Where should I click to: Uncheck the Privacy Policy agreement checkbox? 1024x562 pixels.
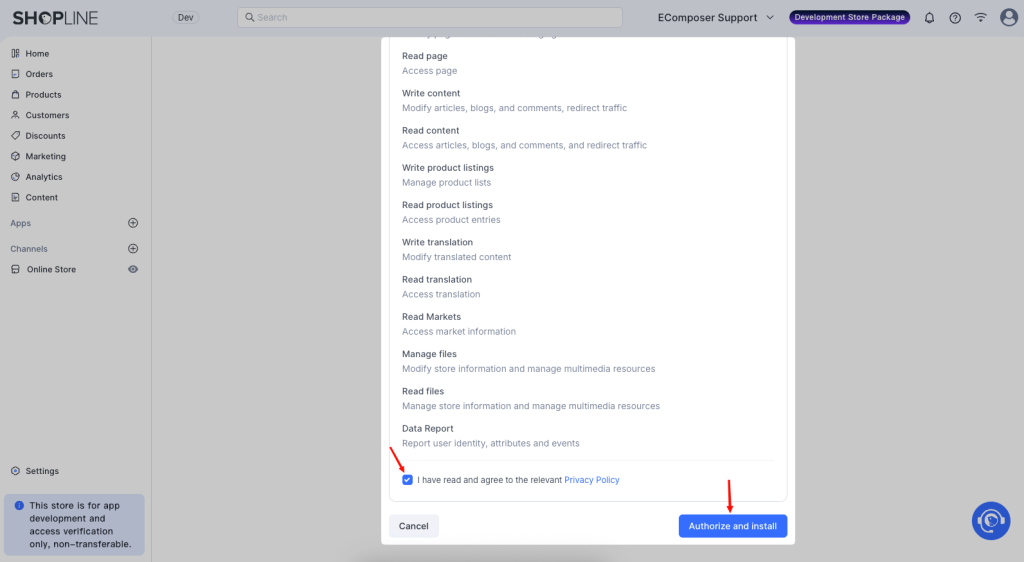tap(407, 480)
